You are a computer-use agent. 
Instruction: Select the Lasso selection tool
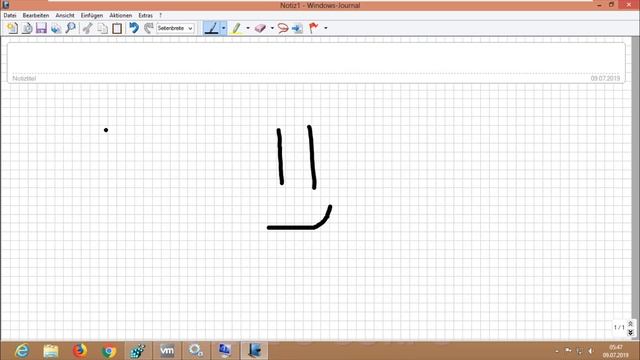[x=283, y=28]
